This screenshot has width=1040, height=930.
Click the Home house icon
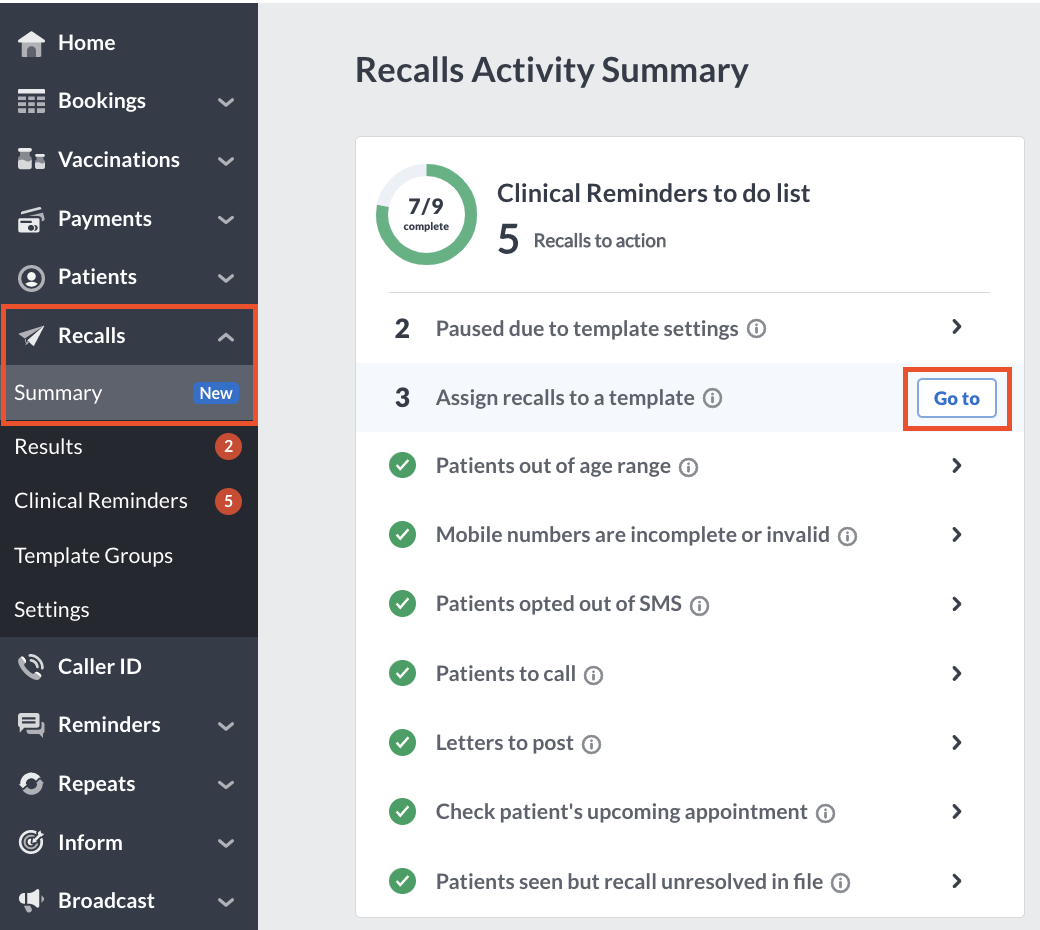(x=31, y=44)
